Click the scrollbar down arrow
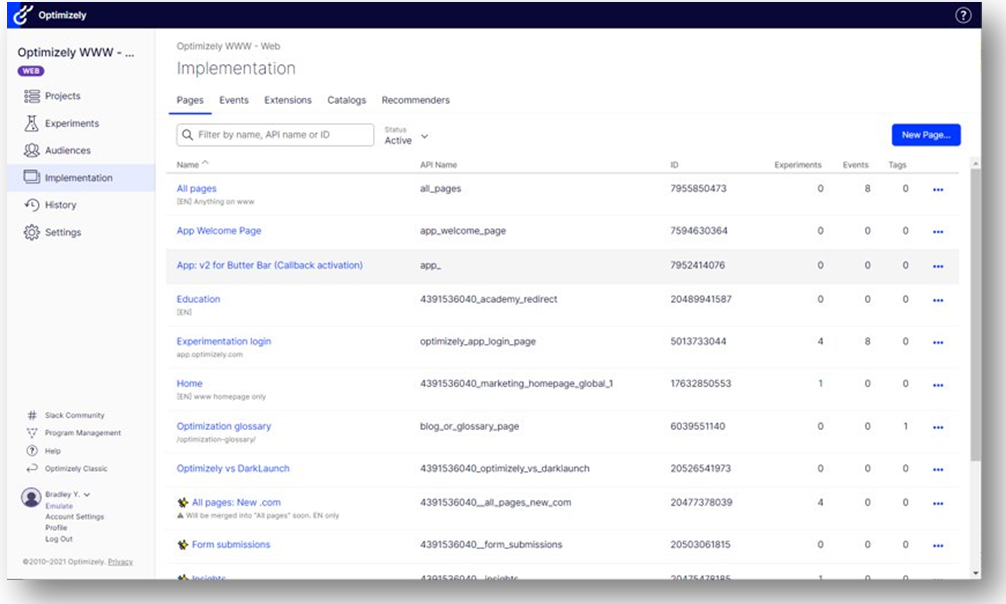The image size is (1006, 604). click(975, 573)
